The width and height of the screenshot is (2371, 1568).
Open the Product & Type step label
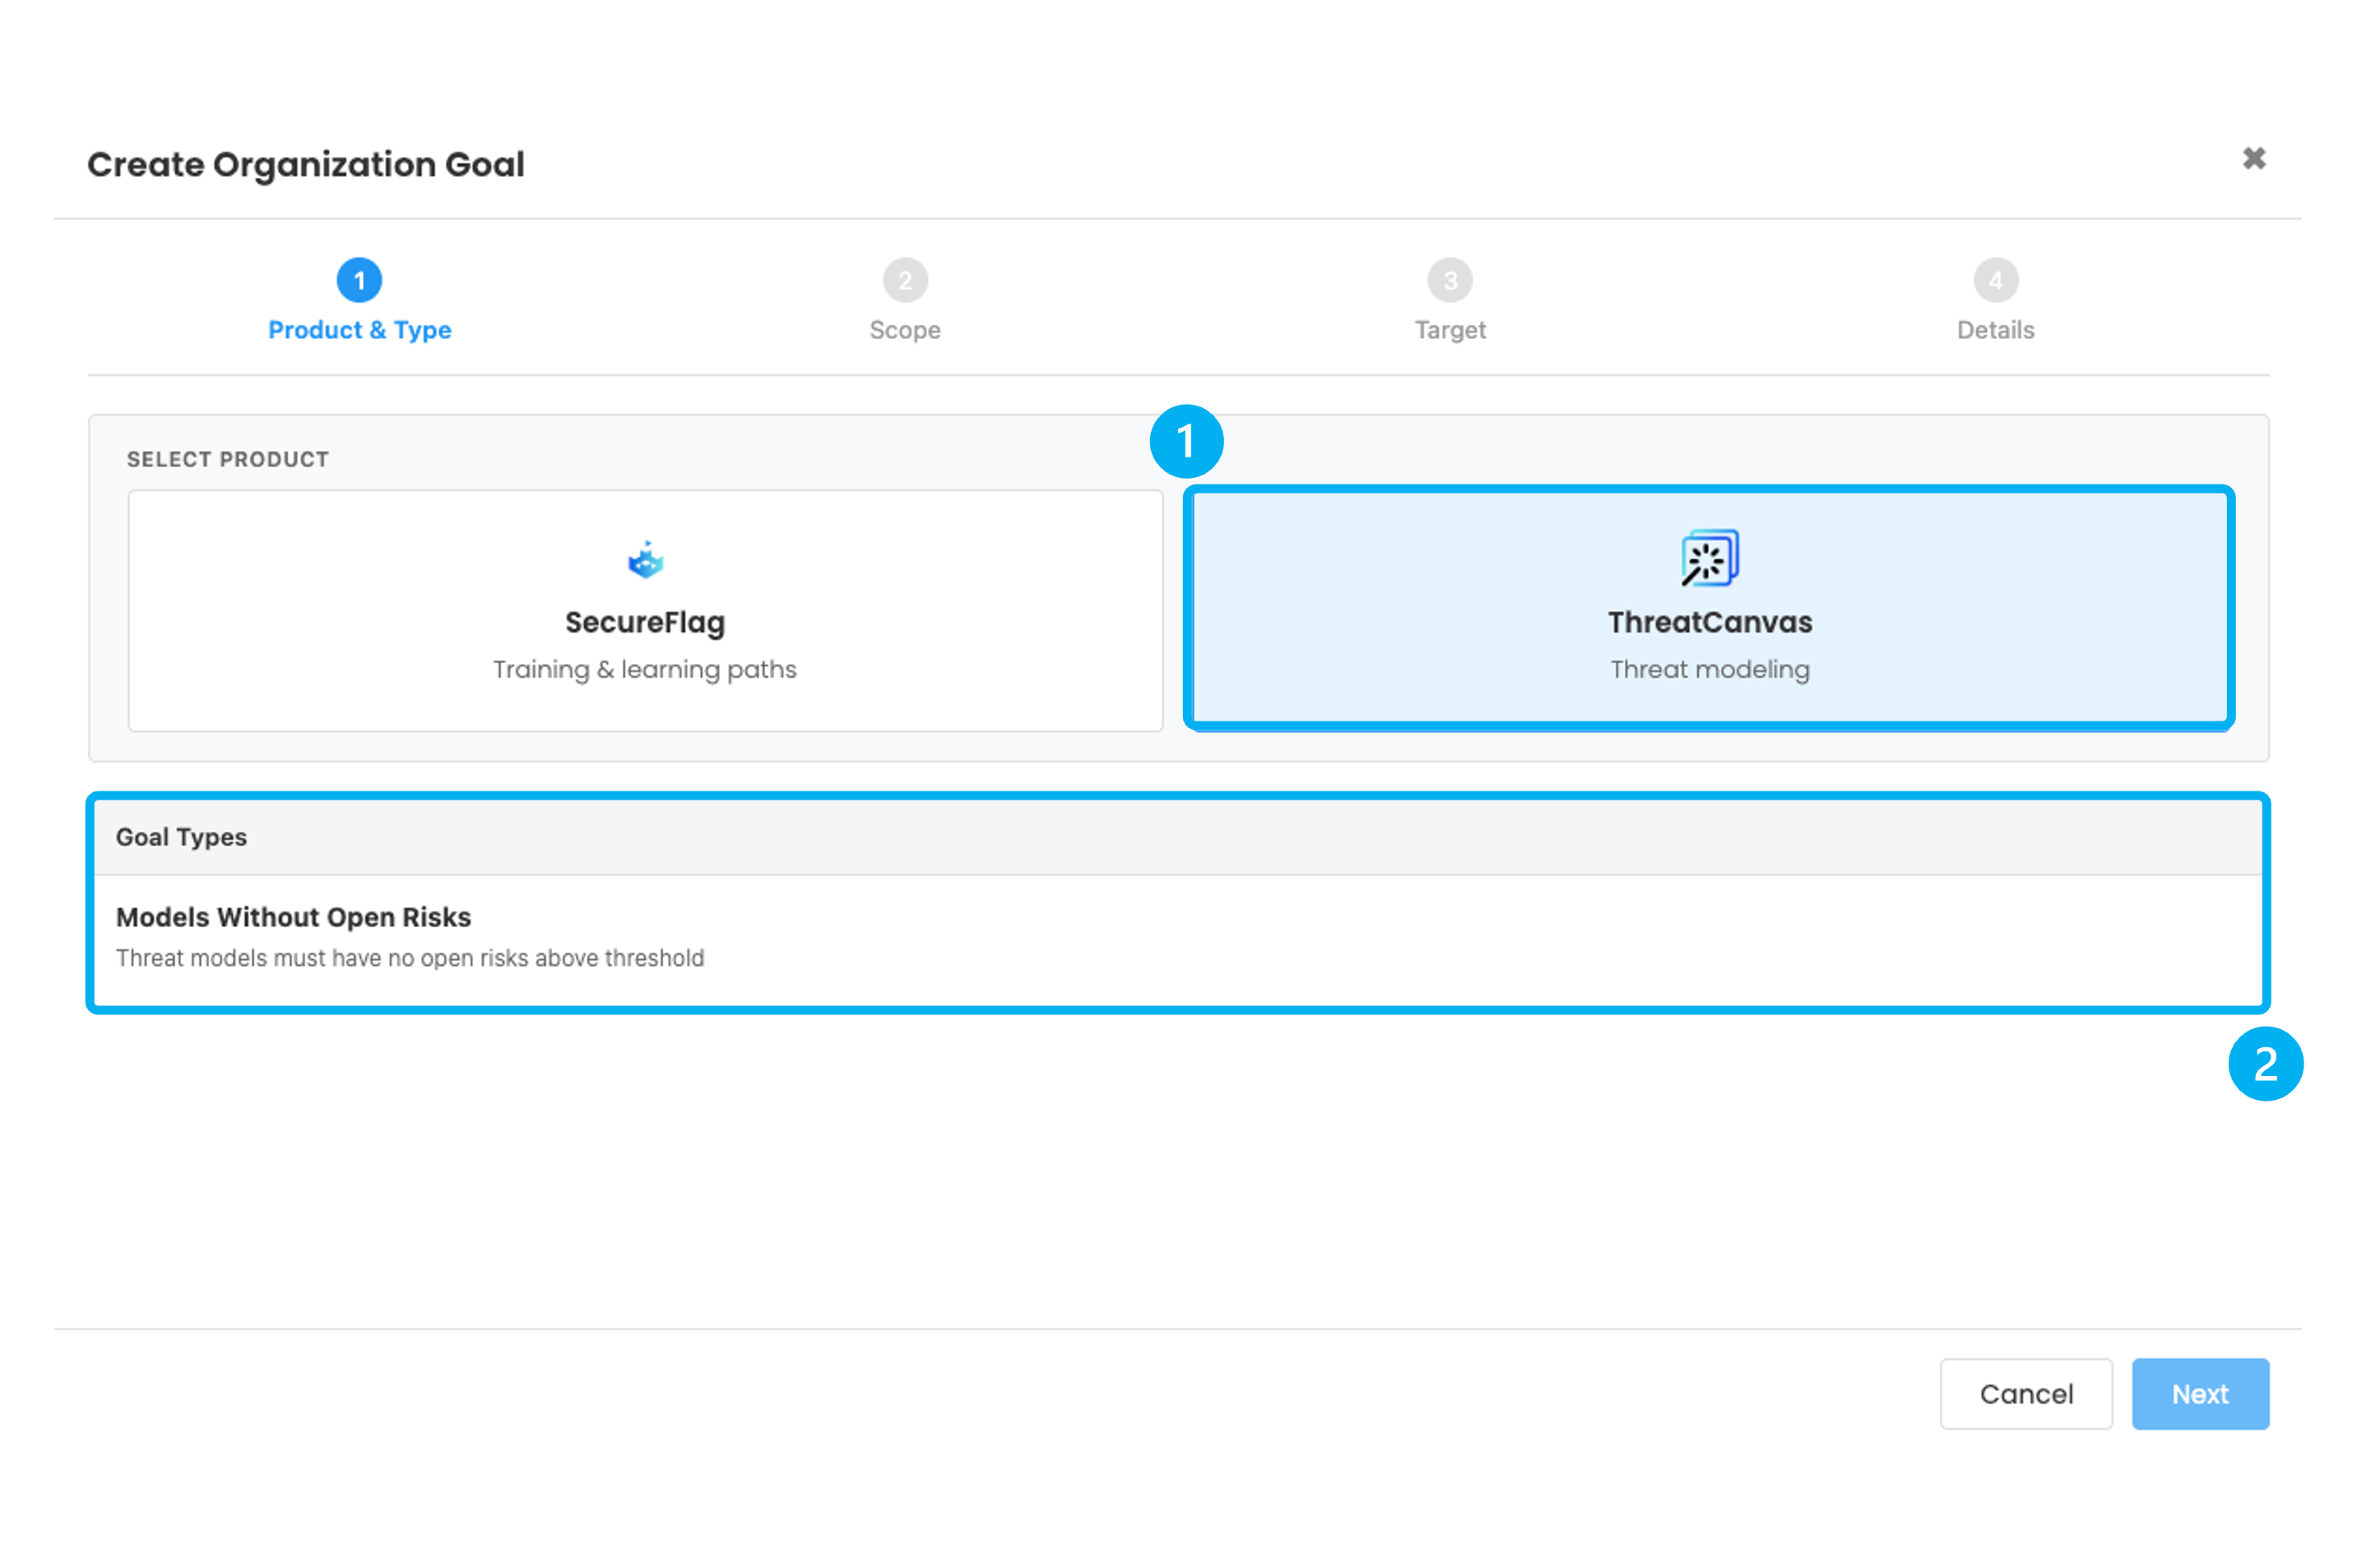(x=359, y=330)
